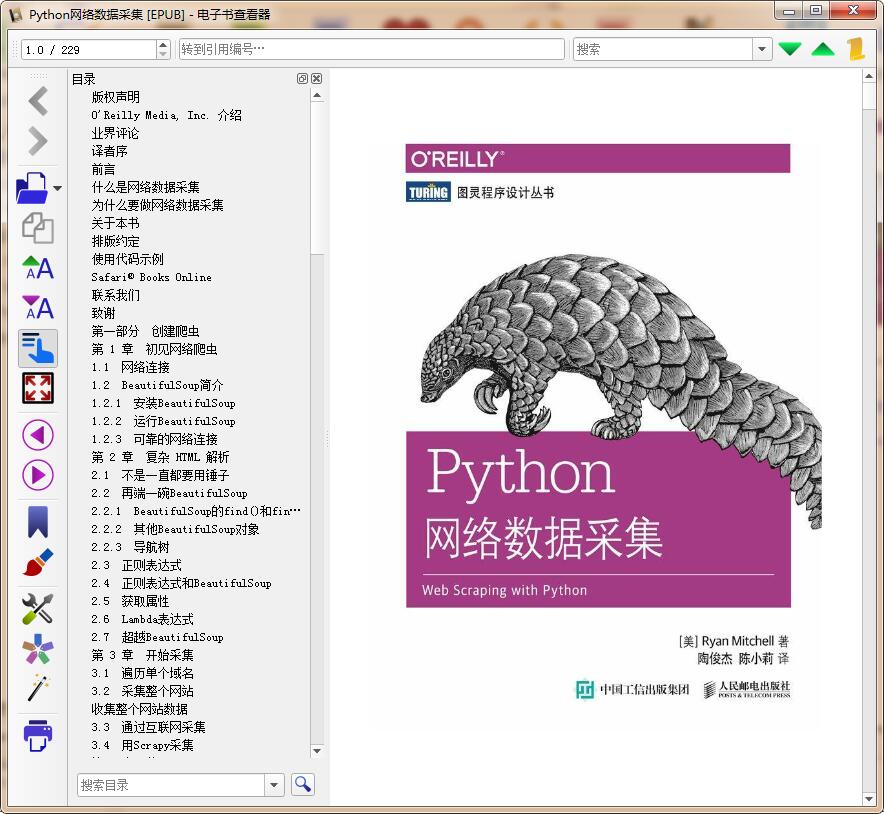
Task: Go to 前言 in the contents
Action: click(103, 169)
